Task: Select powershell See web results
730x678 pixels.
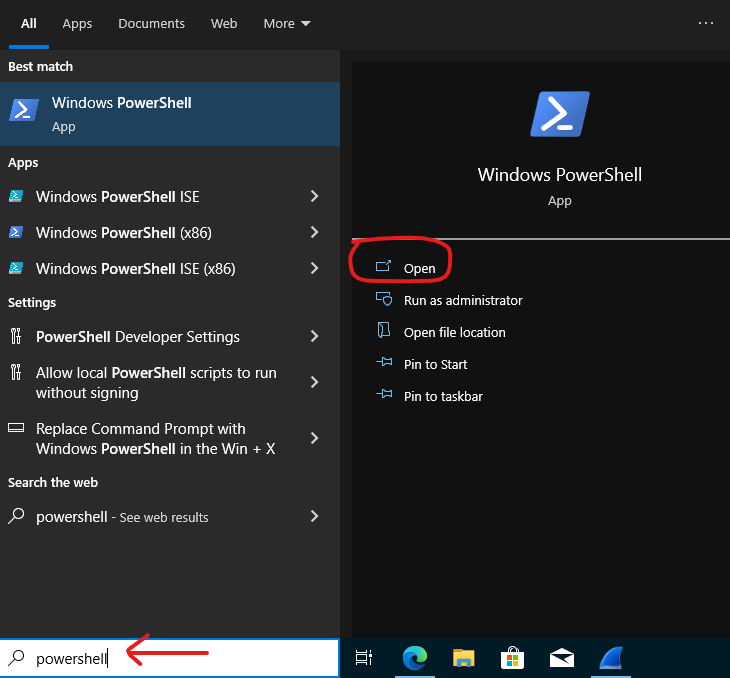Action: click(x=170, y=517)
